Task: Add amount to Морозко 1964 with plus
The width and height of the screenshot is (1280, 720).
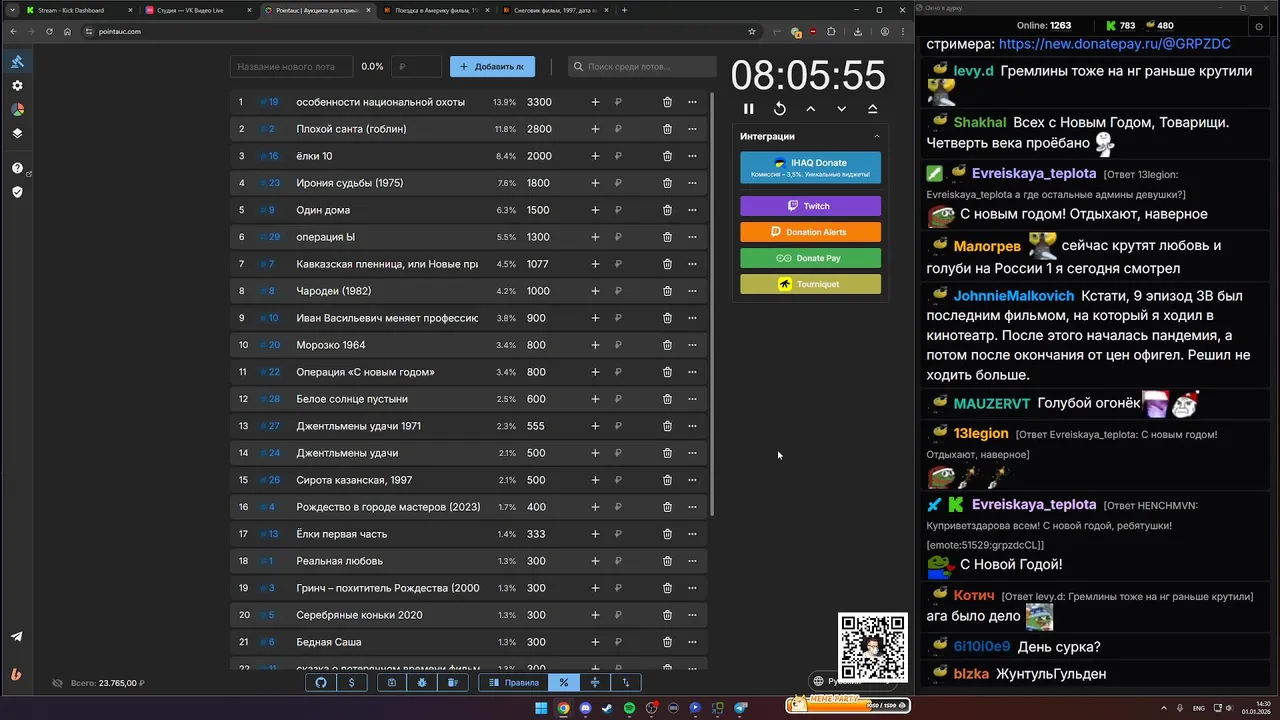Action: pos(595,345)
